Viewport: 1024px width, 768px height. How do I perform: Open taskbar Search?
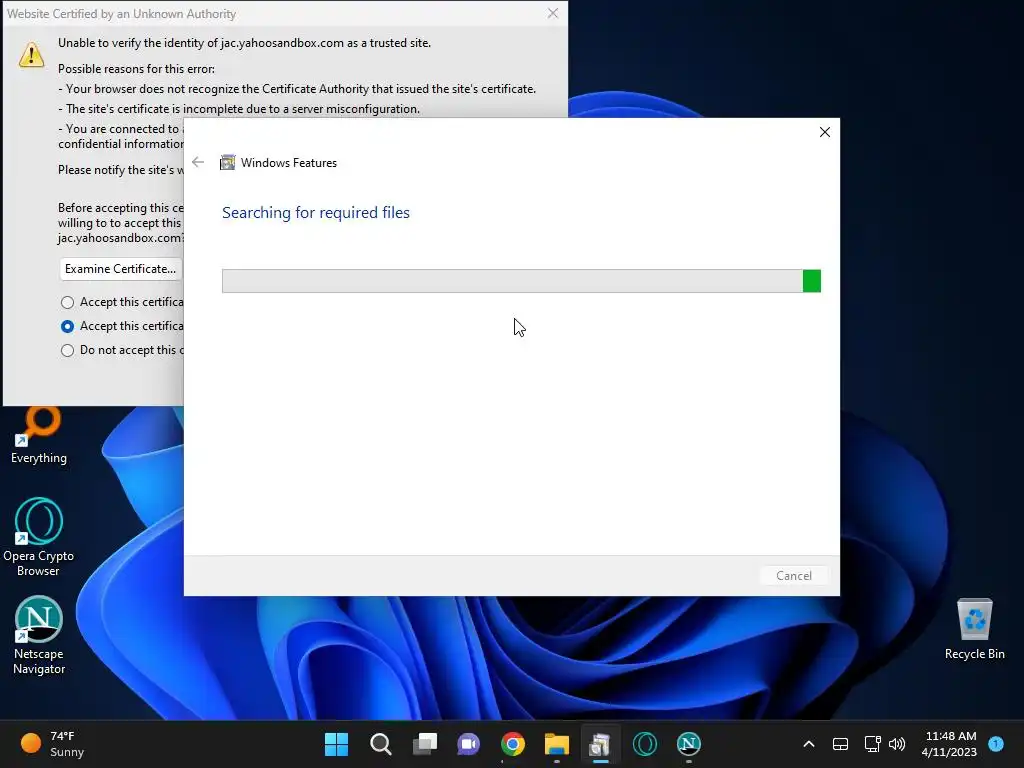(x=381, y=744)
